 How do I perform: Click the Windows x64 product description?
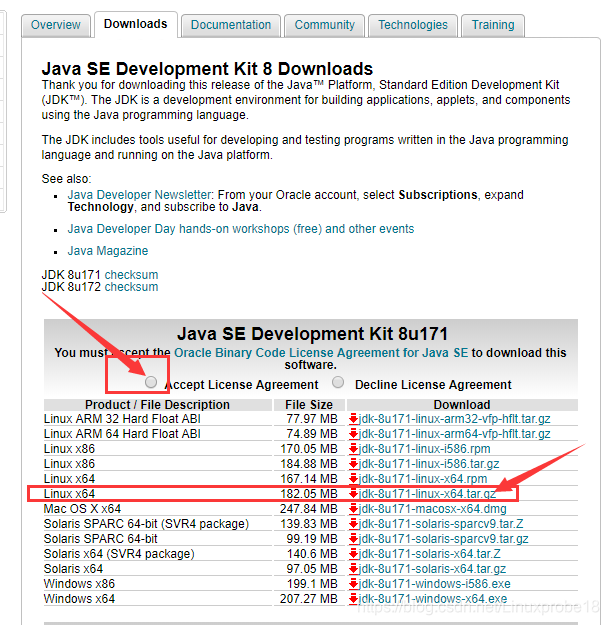79,599
